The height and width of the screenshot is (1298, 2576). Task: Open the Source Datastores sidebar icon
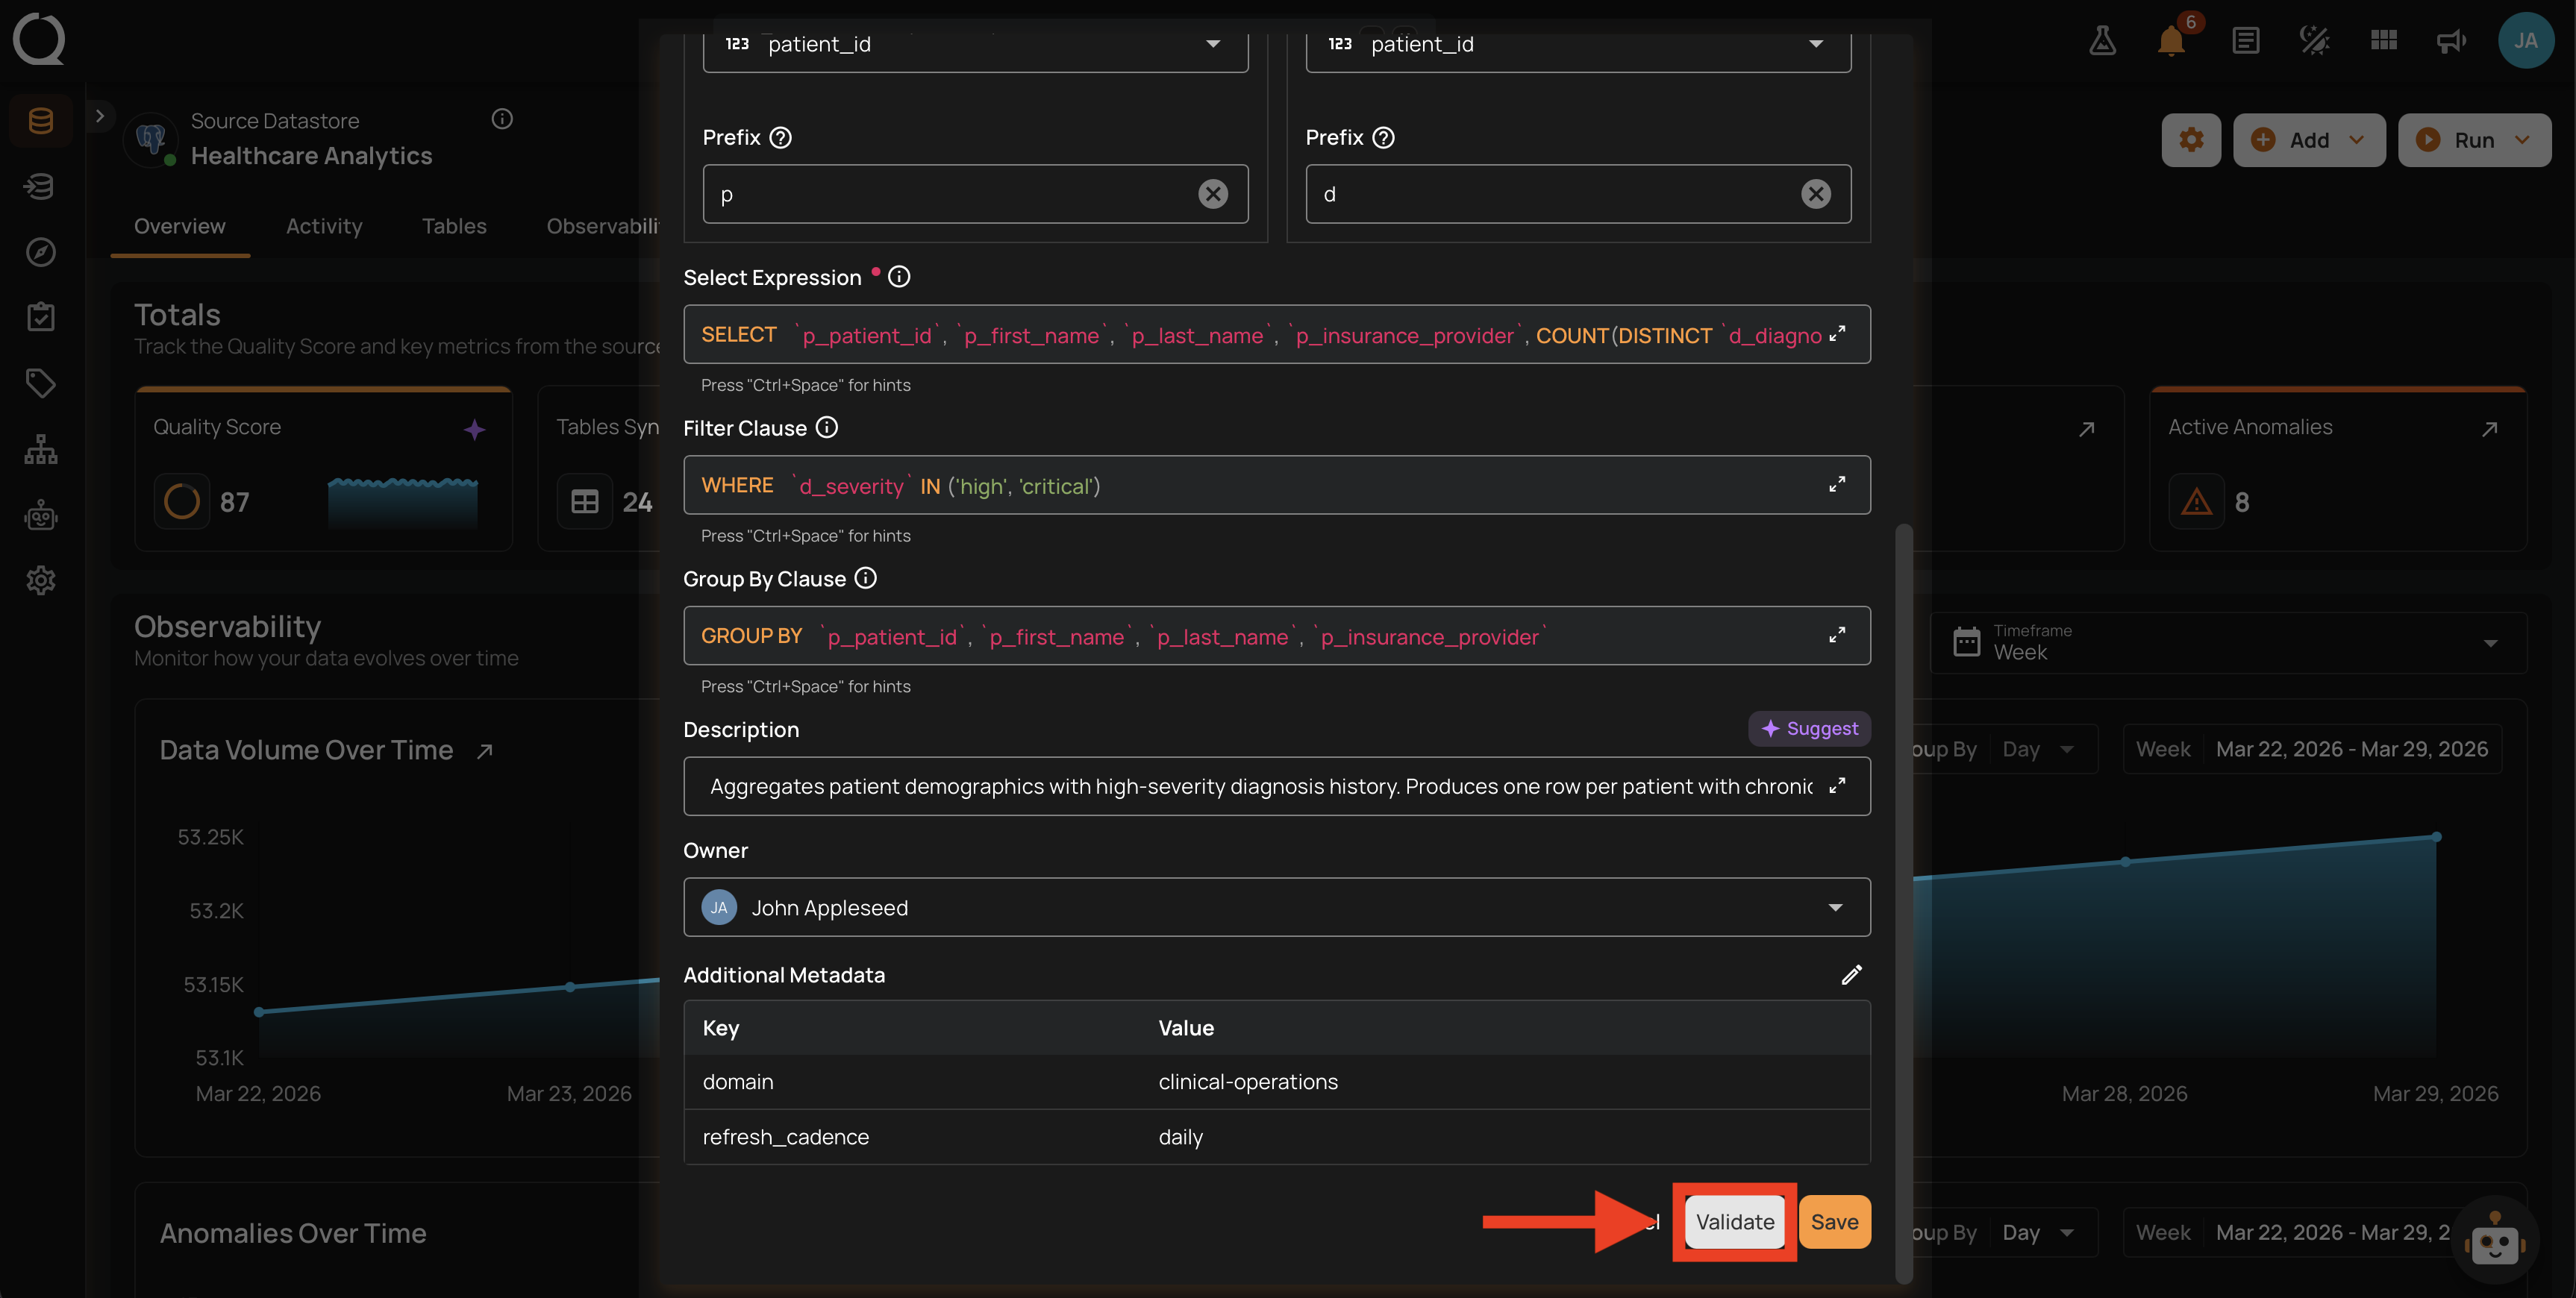(41, 121)
